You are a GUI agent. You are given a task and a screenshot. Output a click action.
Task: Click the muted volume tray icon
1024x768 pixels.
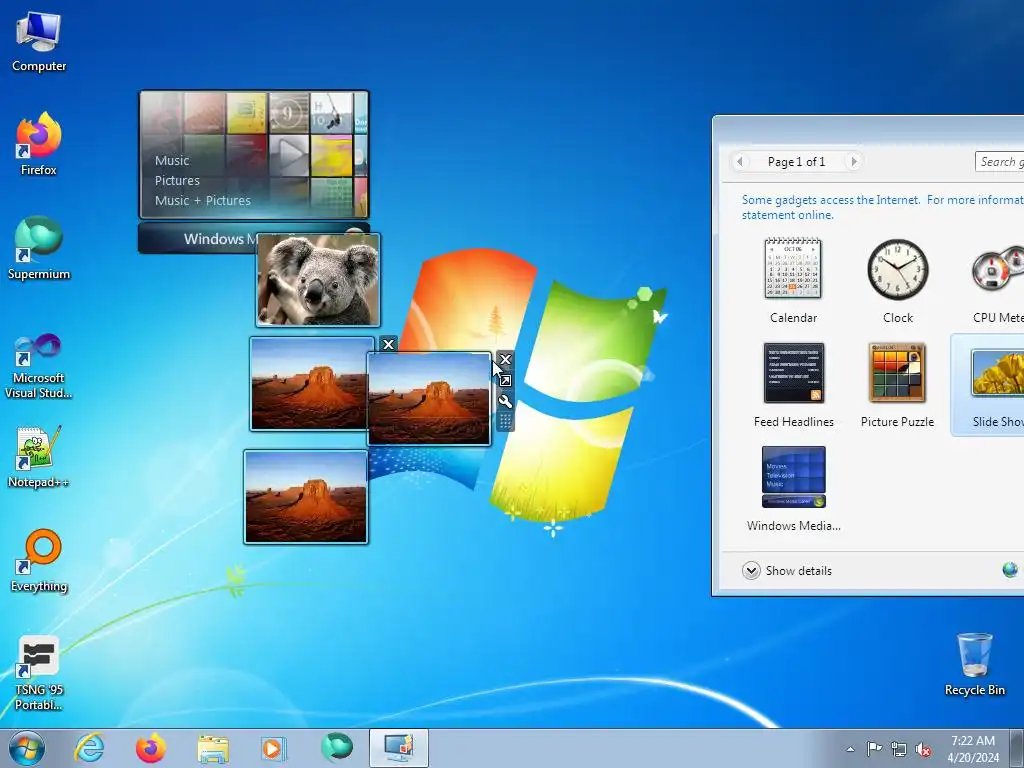(923, 750)
